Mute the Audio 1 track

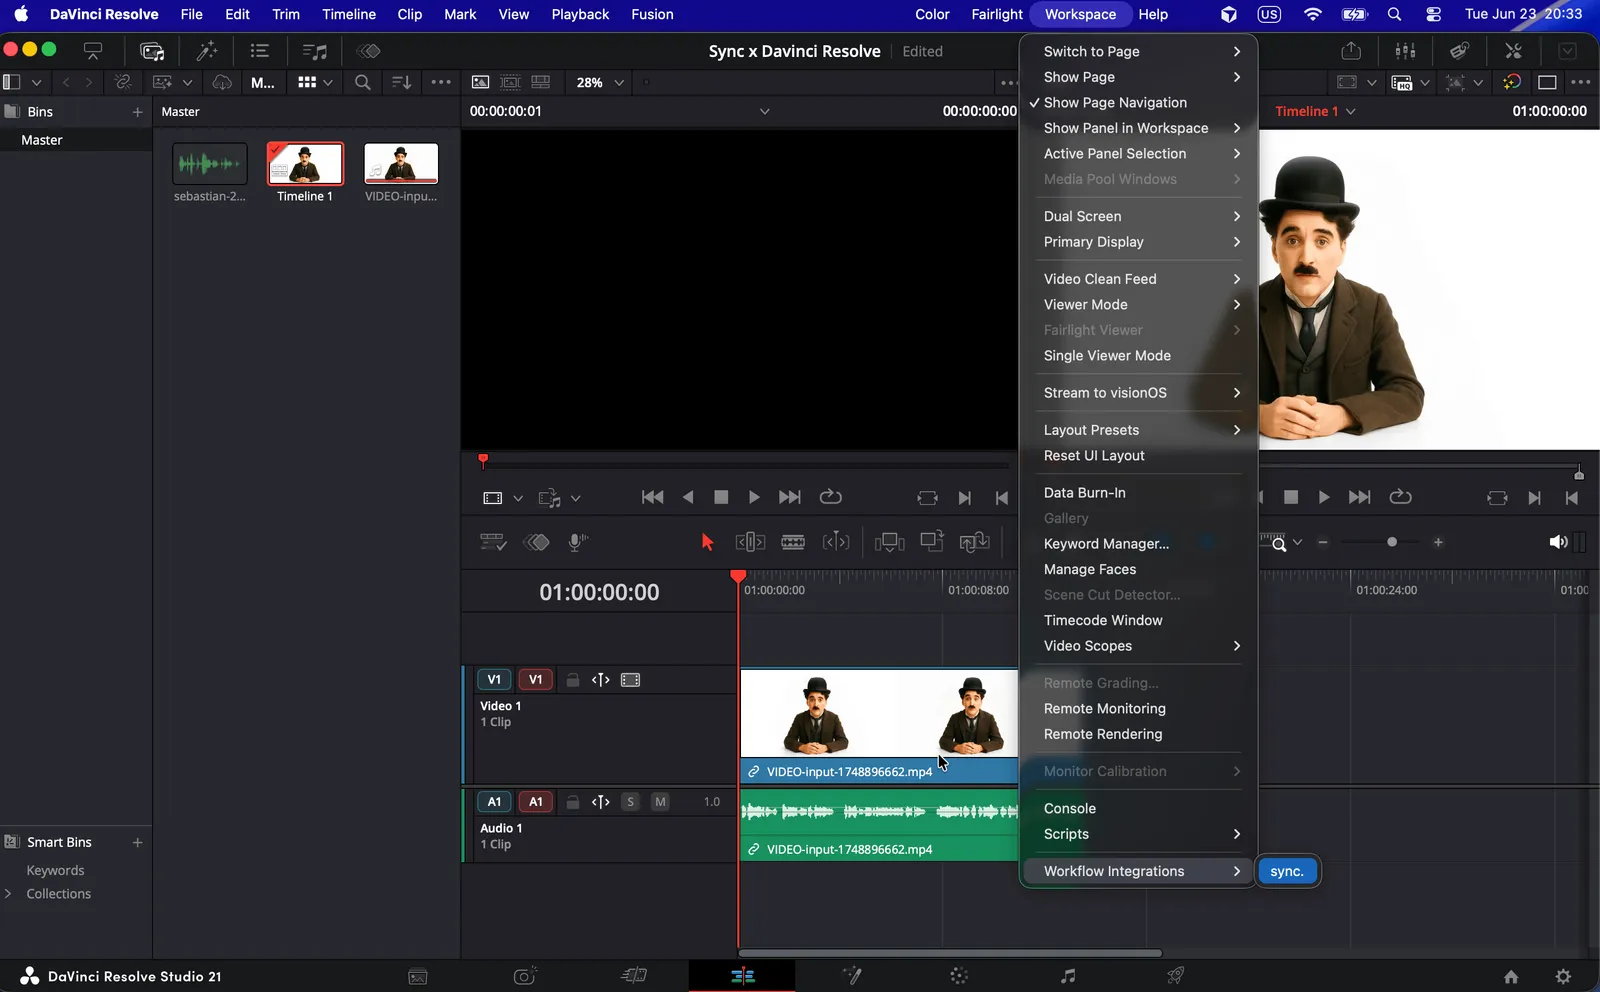click(660, 802)
